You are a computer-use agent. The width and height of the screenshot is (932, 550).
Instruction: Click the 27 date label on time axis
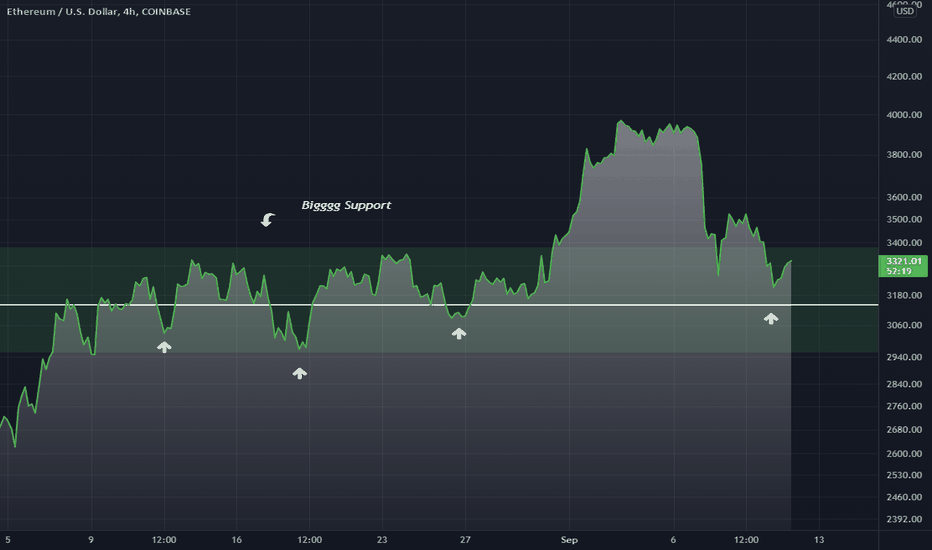coord(465,540)
